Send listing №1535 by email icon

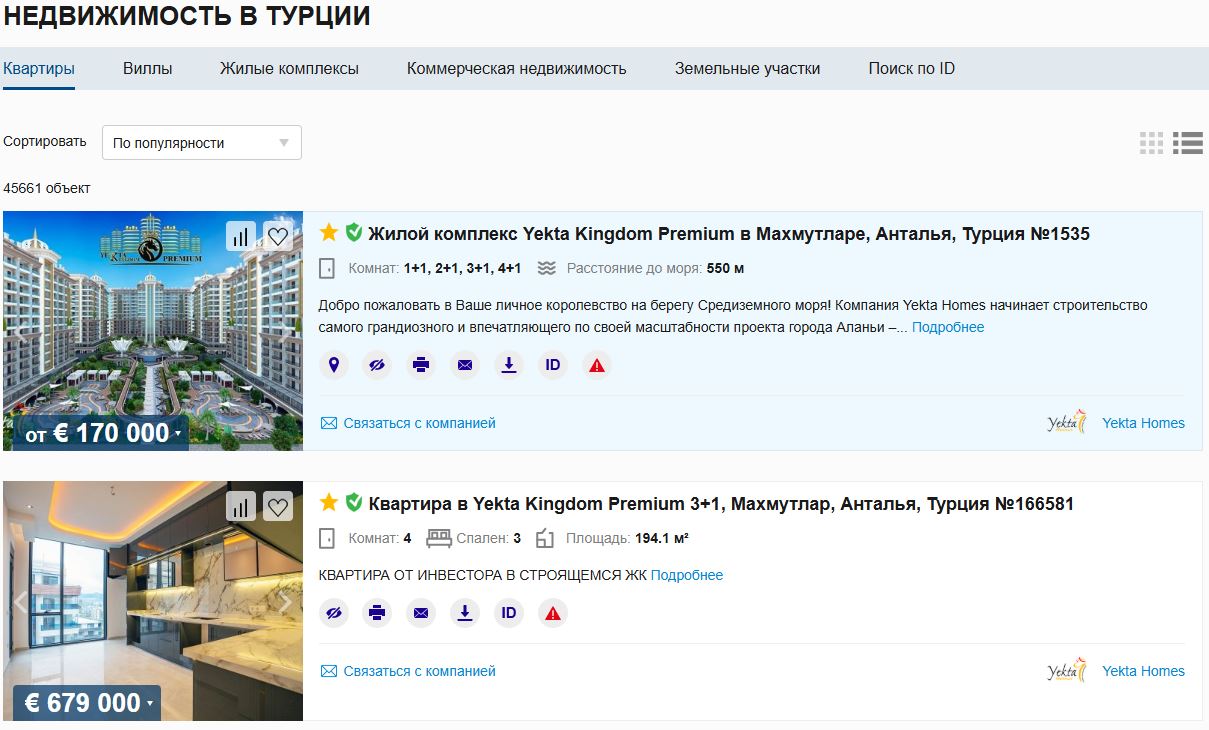click(x=465, y=365)
